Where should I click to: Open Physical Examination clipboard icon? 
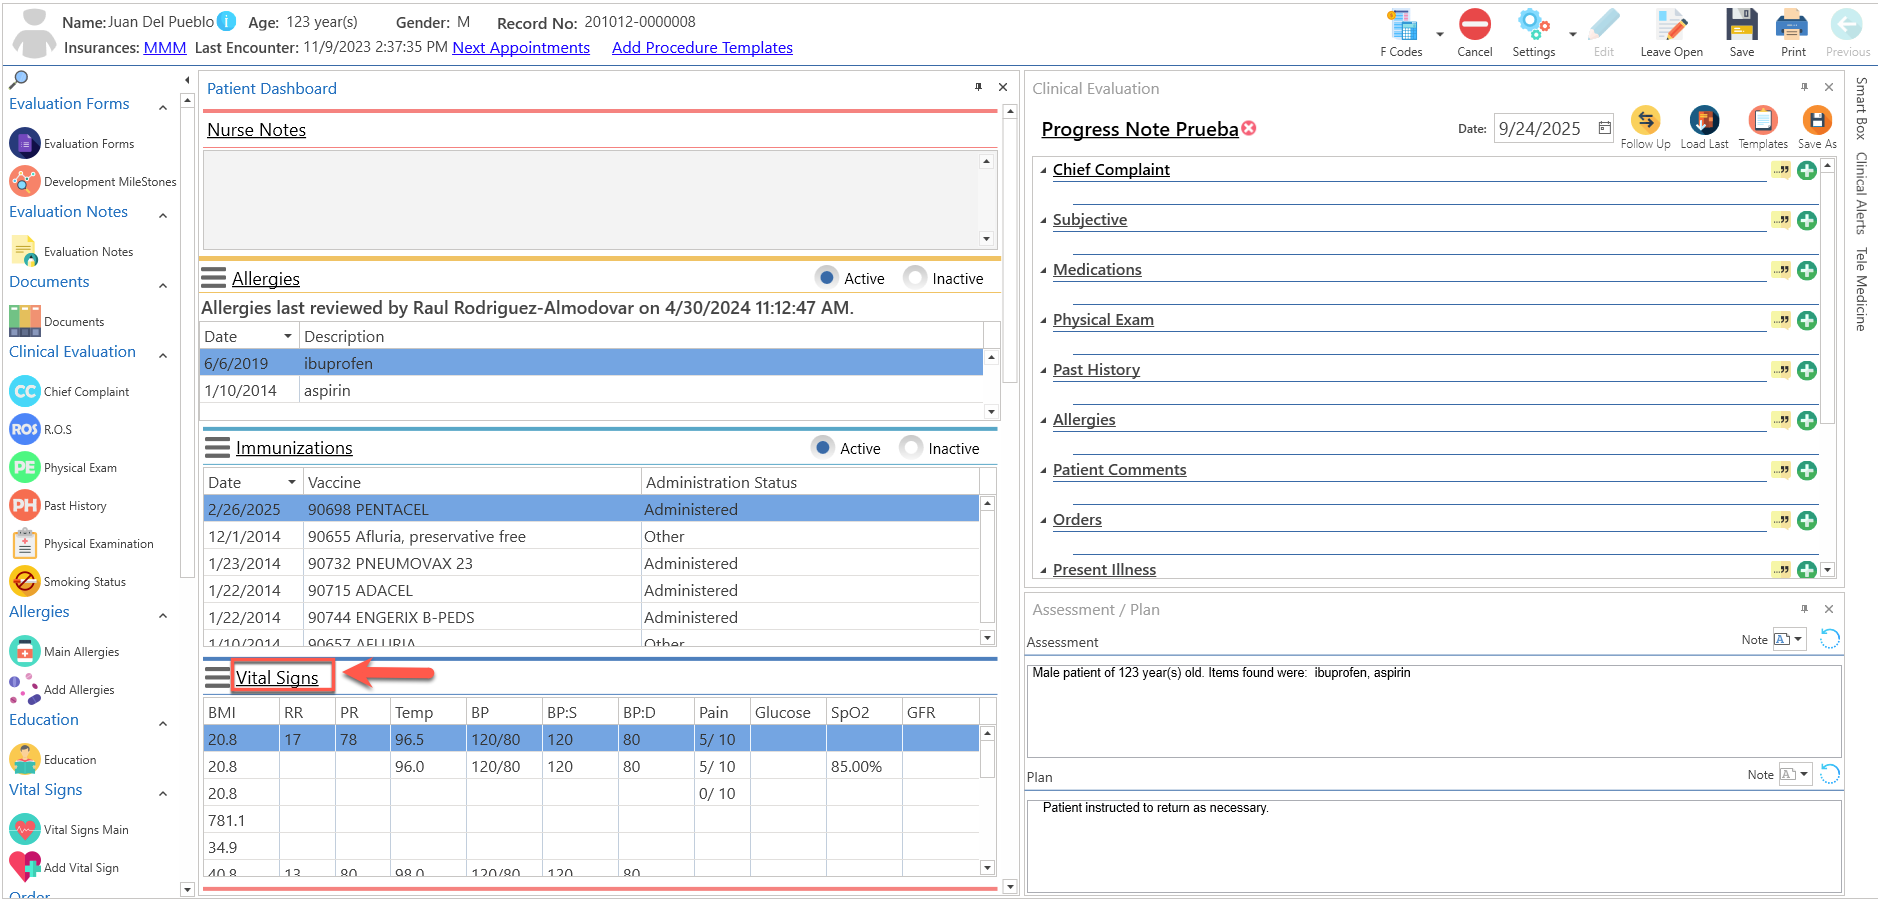tap(25, 543)
